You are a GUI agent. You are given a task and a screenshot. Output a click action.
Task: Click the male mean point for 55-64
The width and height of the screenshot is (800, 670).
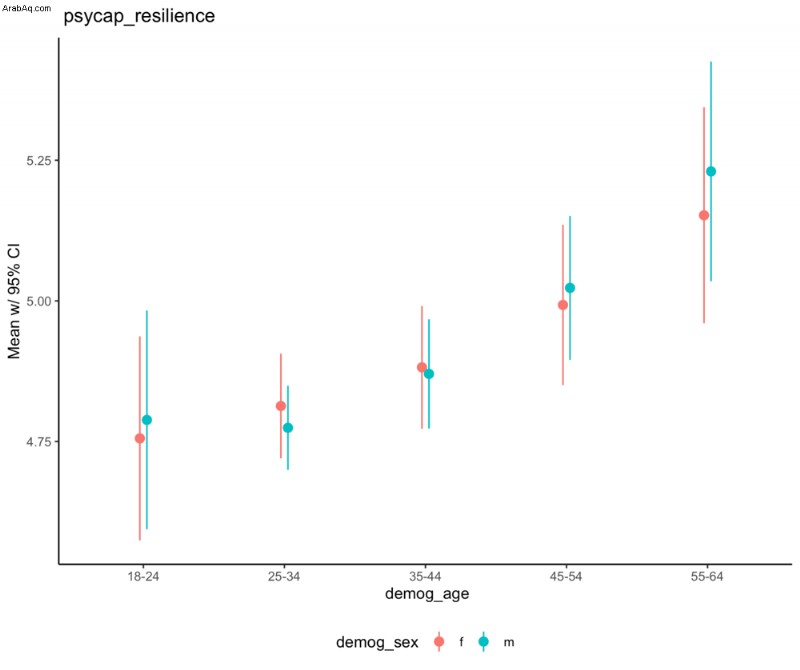pyautogui.click(x=711, y=171)
